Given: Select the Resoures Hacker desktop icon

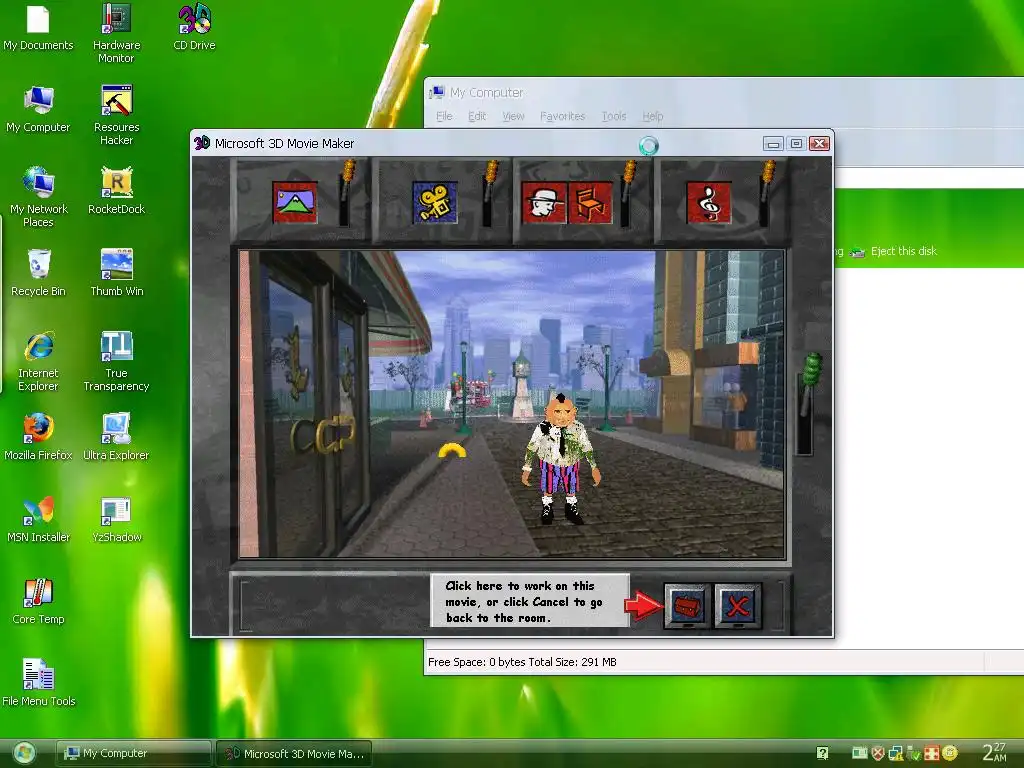Looking at the screenshot, I should [x=116, y=116].
